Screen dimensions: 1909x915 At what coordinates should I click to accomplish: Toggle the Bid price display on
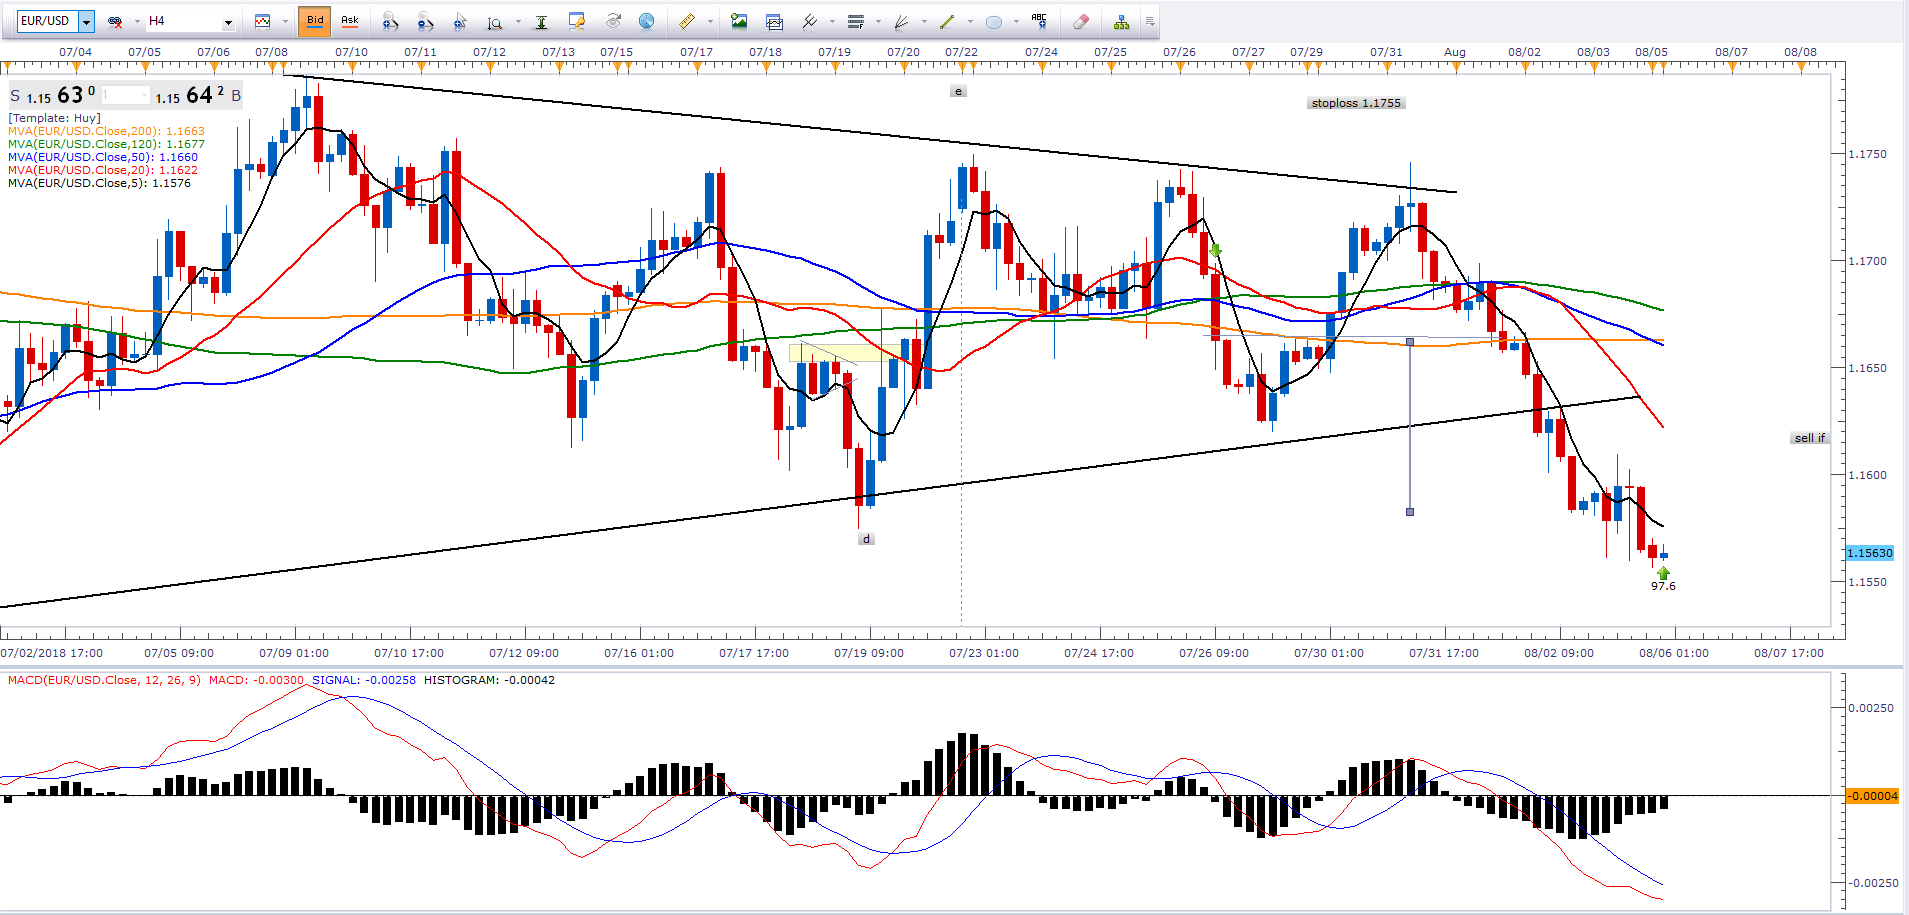pyautogui.click(x=315, y=21)
